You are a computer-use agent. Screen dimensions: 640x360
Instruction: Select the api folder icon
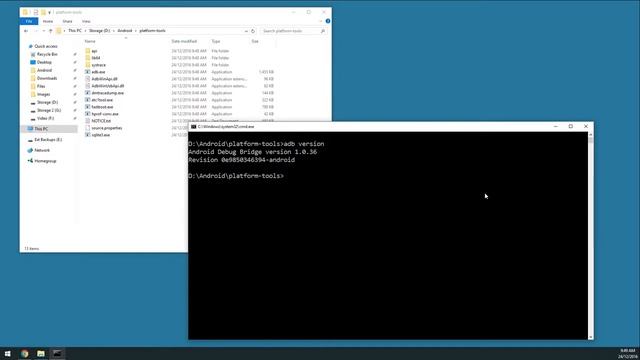[x=87, y=51]
